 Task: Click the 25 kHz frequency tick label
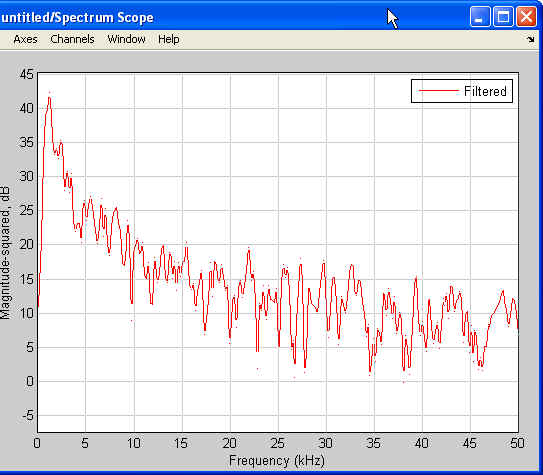(278, 443)
